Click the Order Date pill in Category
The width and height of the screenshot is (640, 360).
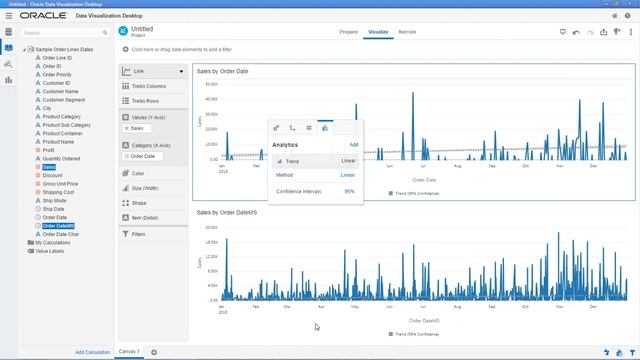tap(142, 156)
